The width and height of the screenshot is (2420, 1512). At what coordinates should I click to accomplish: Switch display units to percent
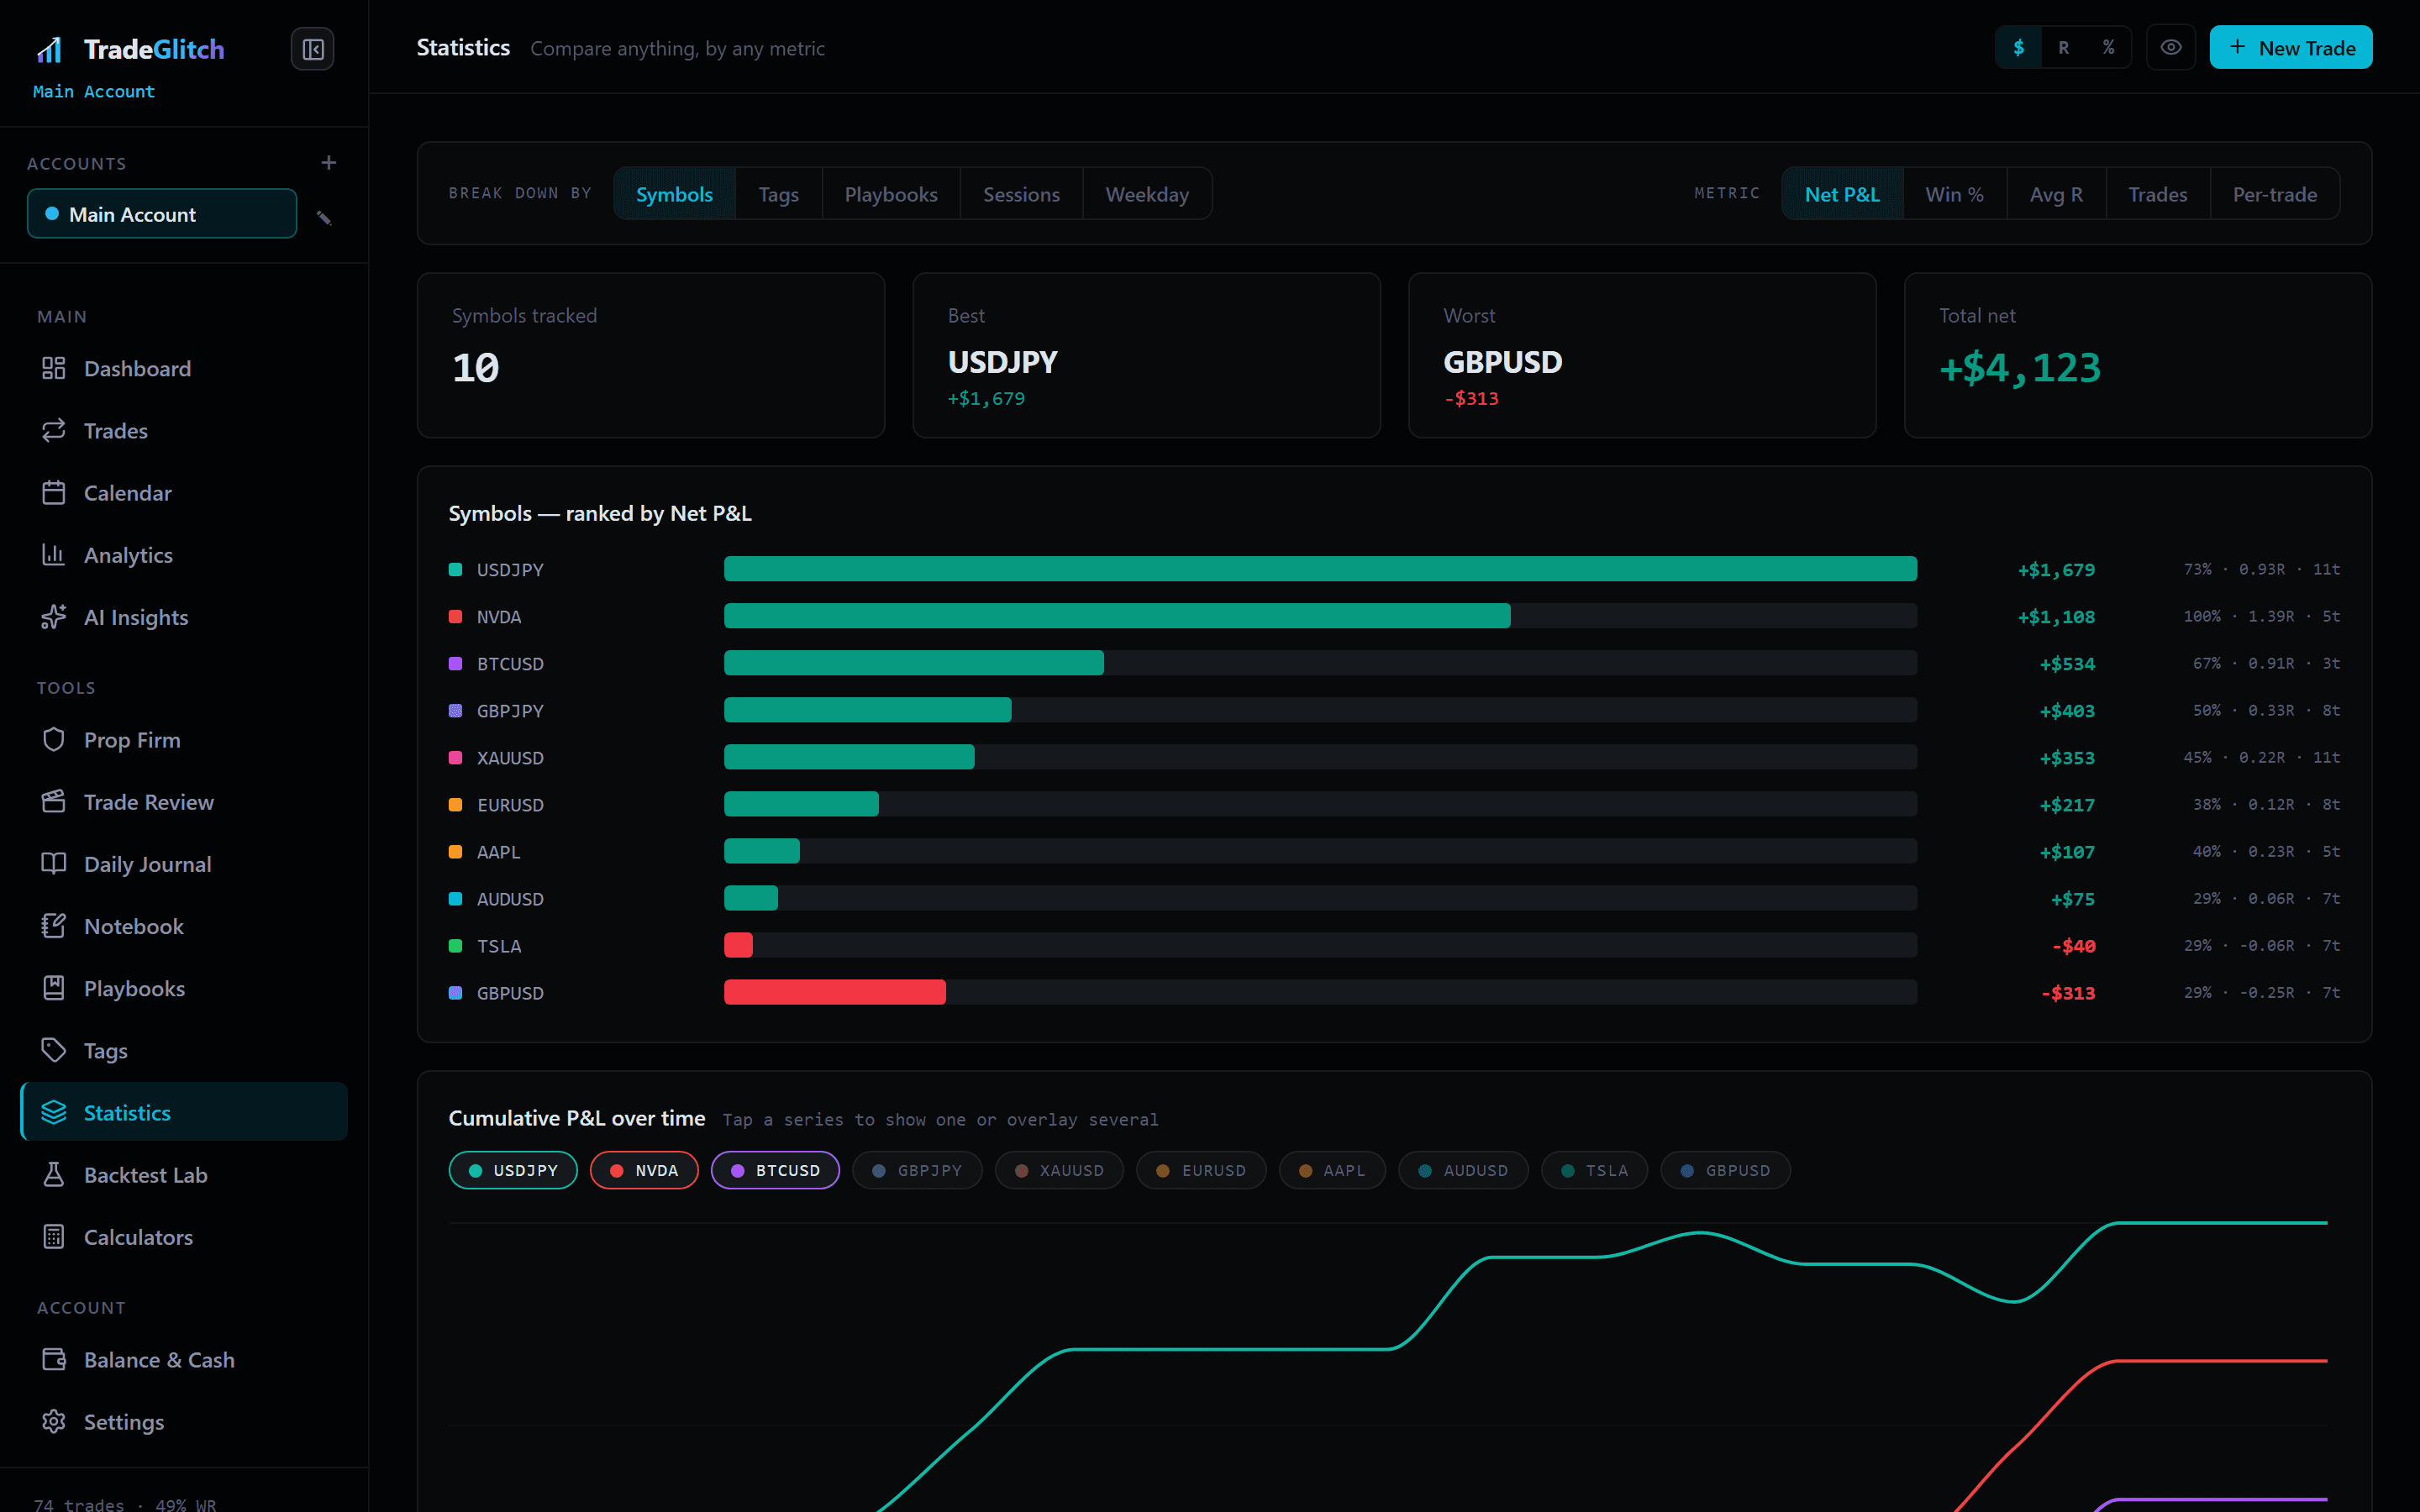[x=2108, y=47]
